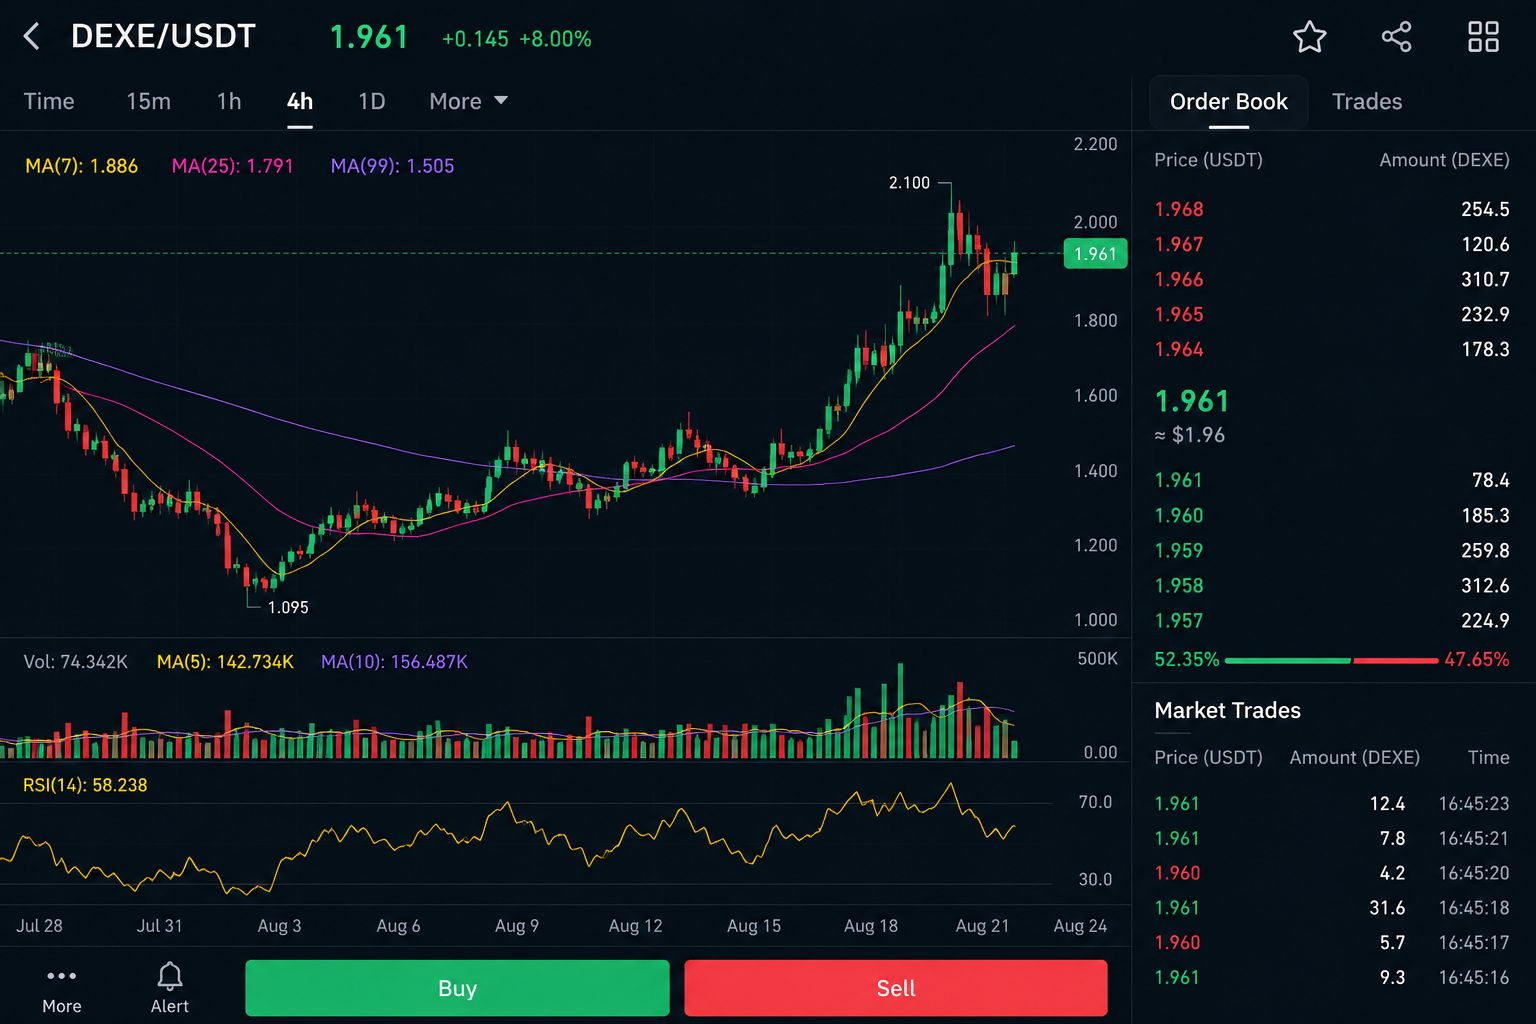
Task: Click the 47.65% sell percentage
Action: (x=1476, y=659)
